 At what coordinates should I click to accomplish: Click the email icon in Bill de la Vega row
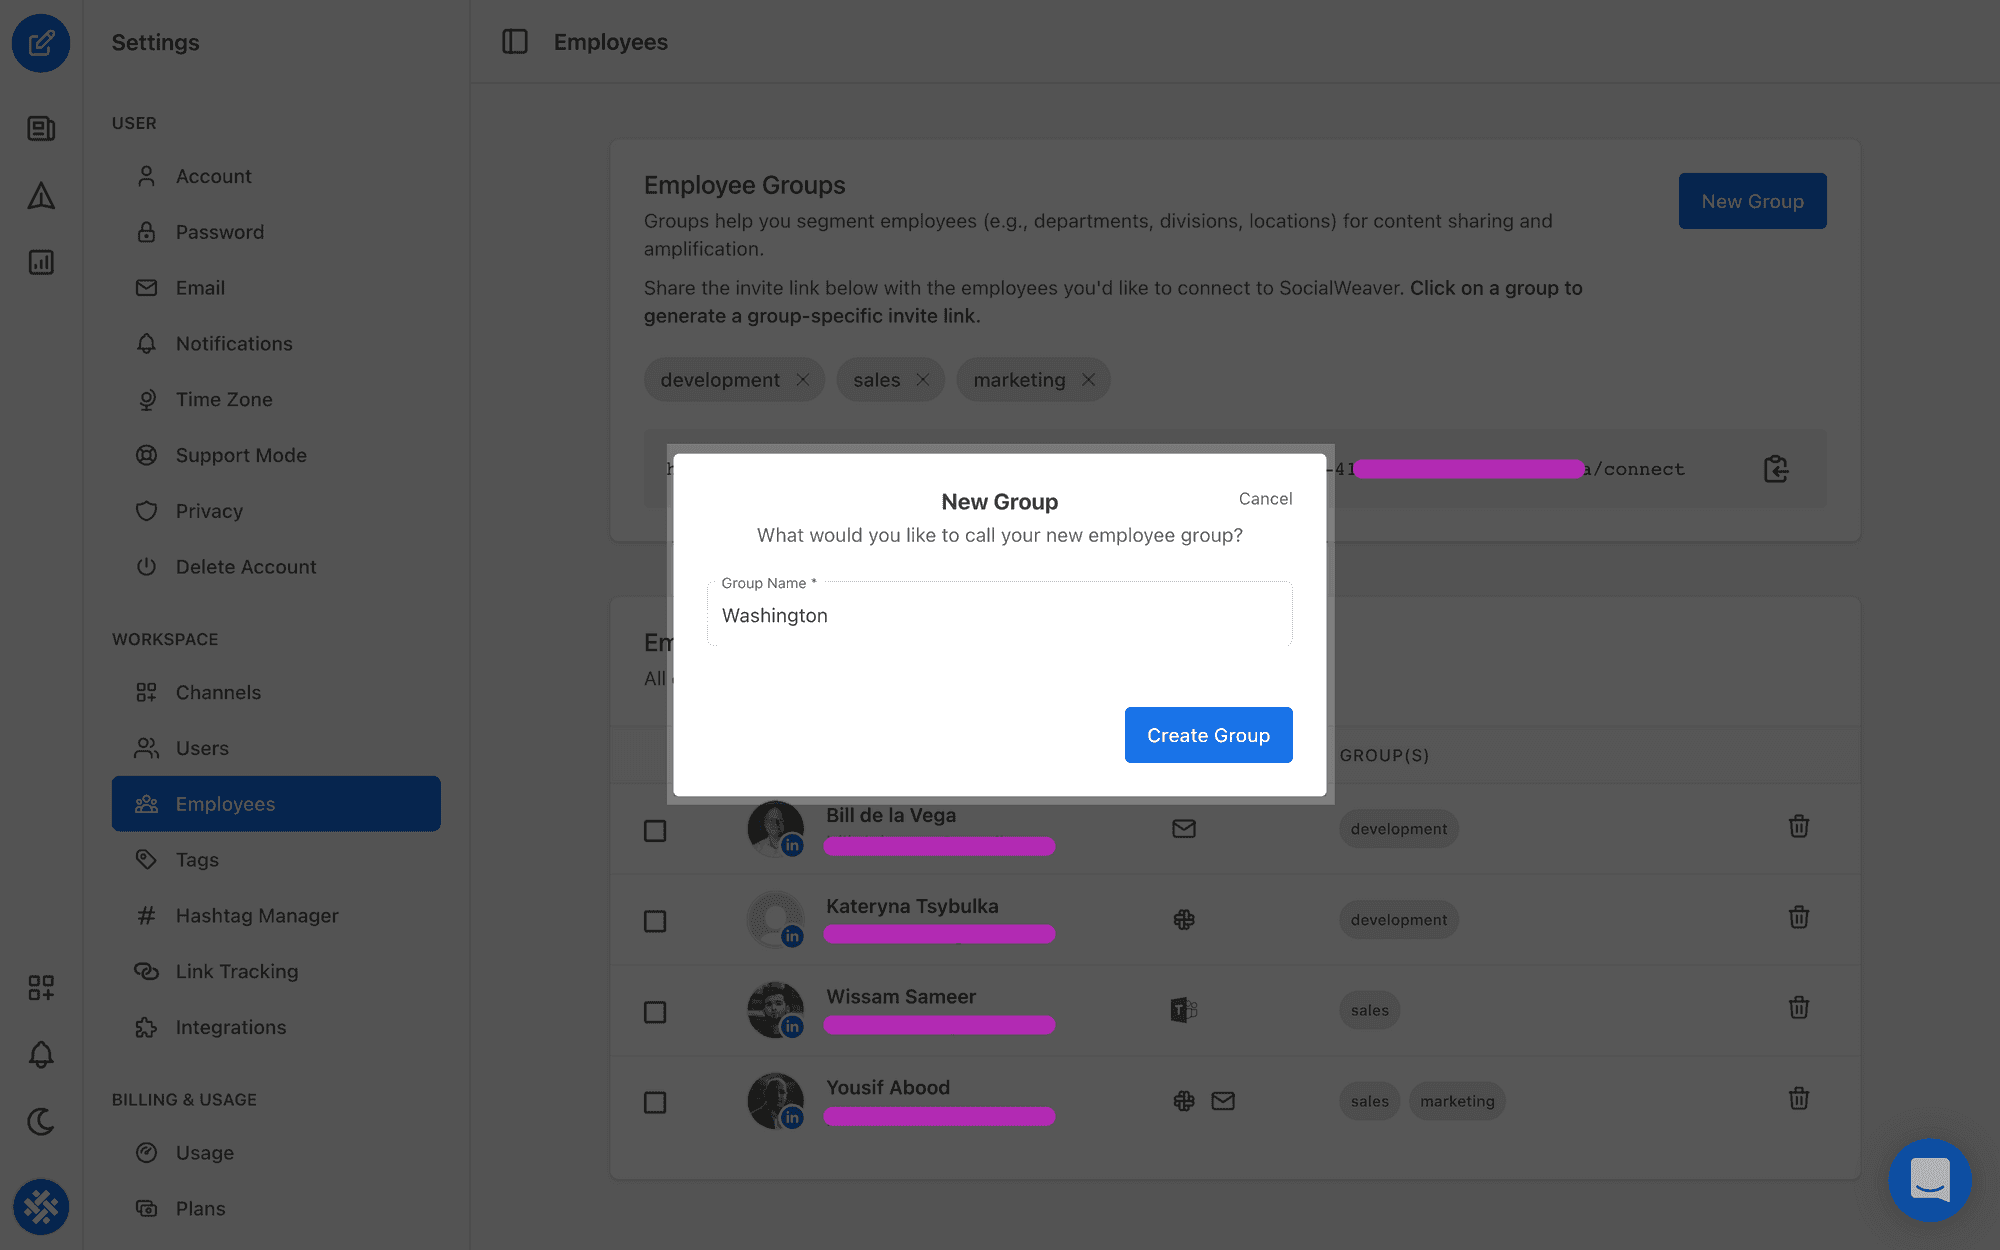(1184, 829)
